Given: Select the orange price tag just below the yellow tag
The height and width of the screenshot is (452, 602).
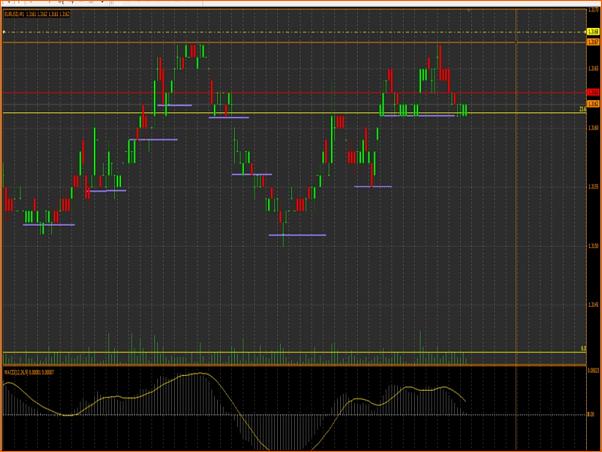Looking at the screenshot, I should 593,41.
